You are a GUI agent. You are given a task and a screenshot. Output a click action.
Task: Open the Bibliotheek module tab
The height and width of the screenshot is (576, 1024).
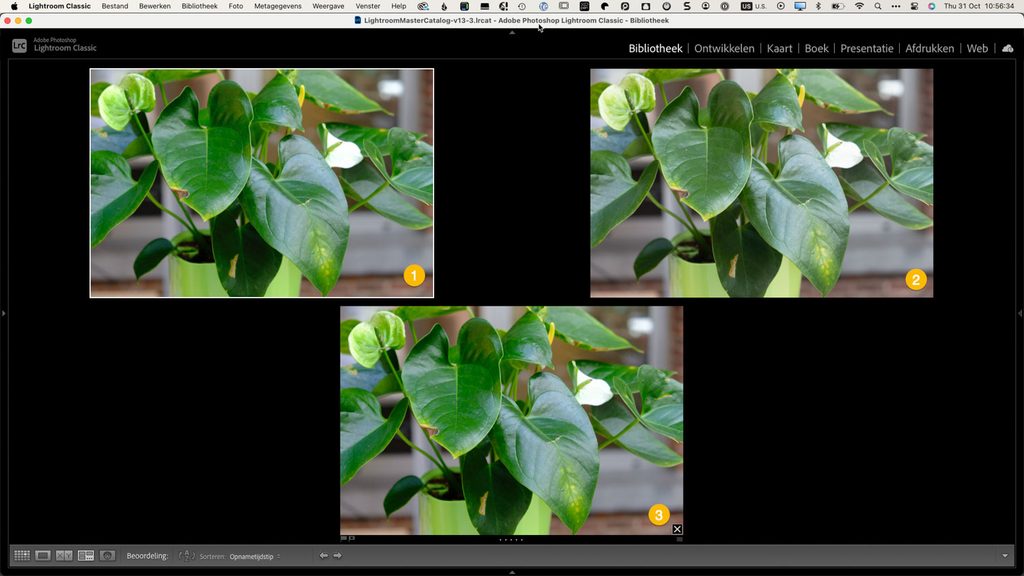pos(655,48)
